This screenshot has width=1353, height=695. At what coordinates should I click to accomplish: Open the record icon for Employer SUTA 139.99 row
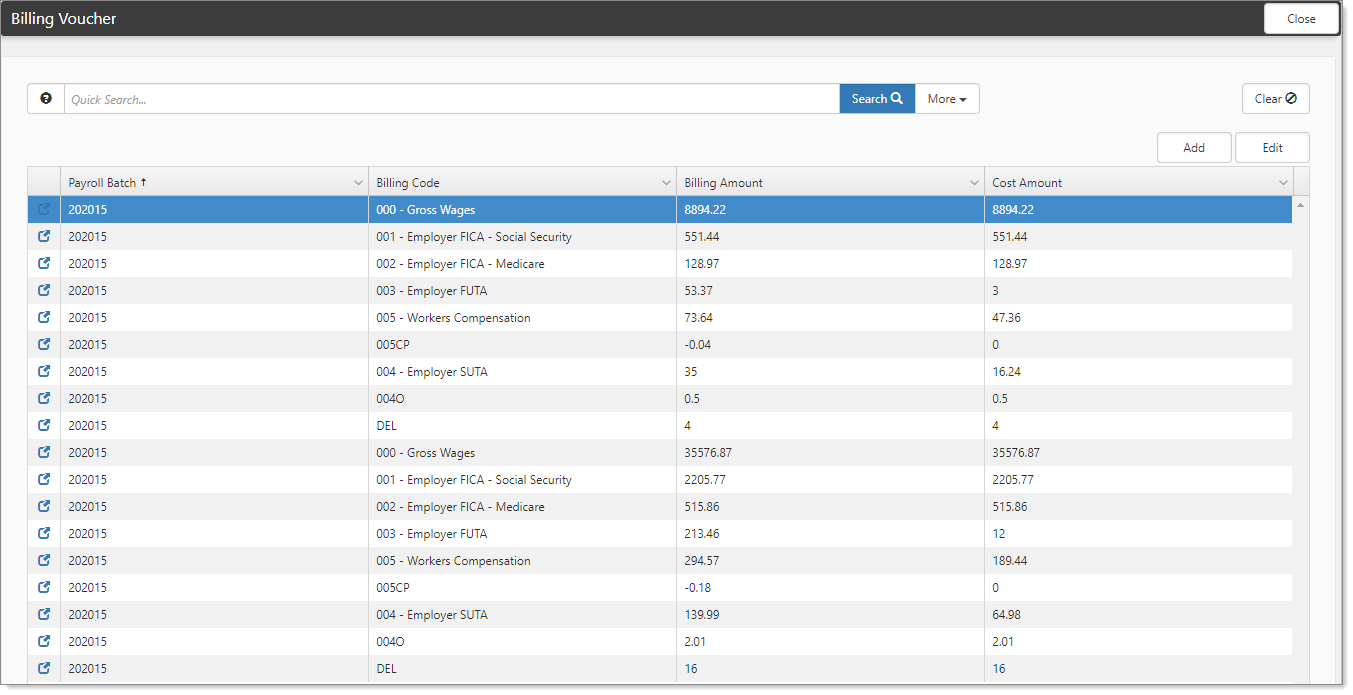click(44, 615)
